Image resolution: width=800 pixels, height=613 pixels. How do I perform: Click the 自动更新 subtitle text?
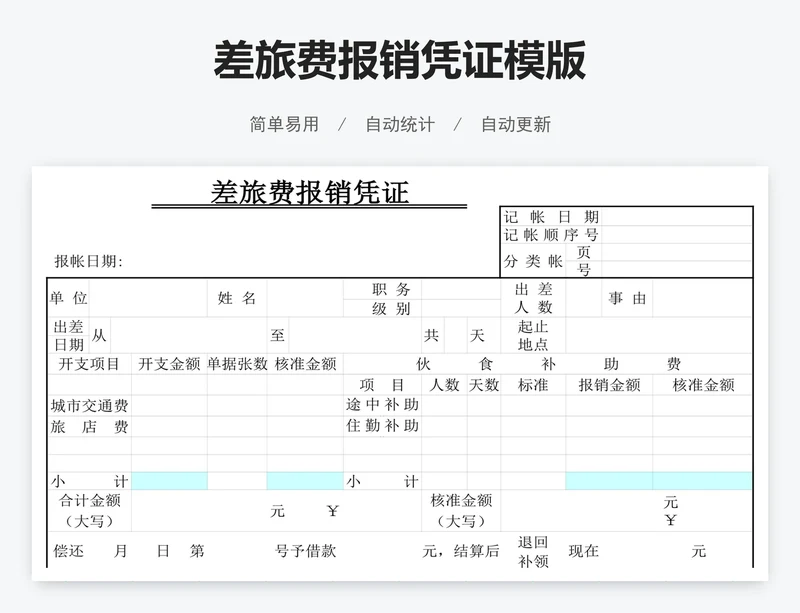tap(516, 124)
